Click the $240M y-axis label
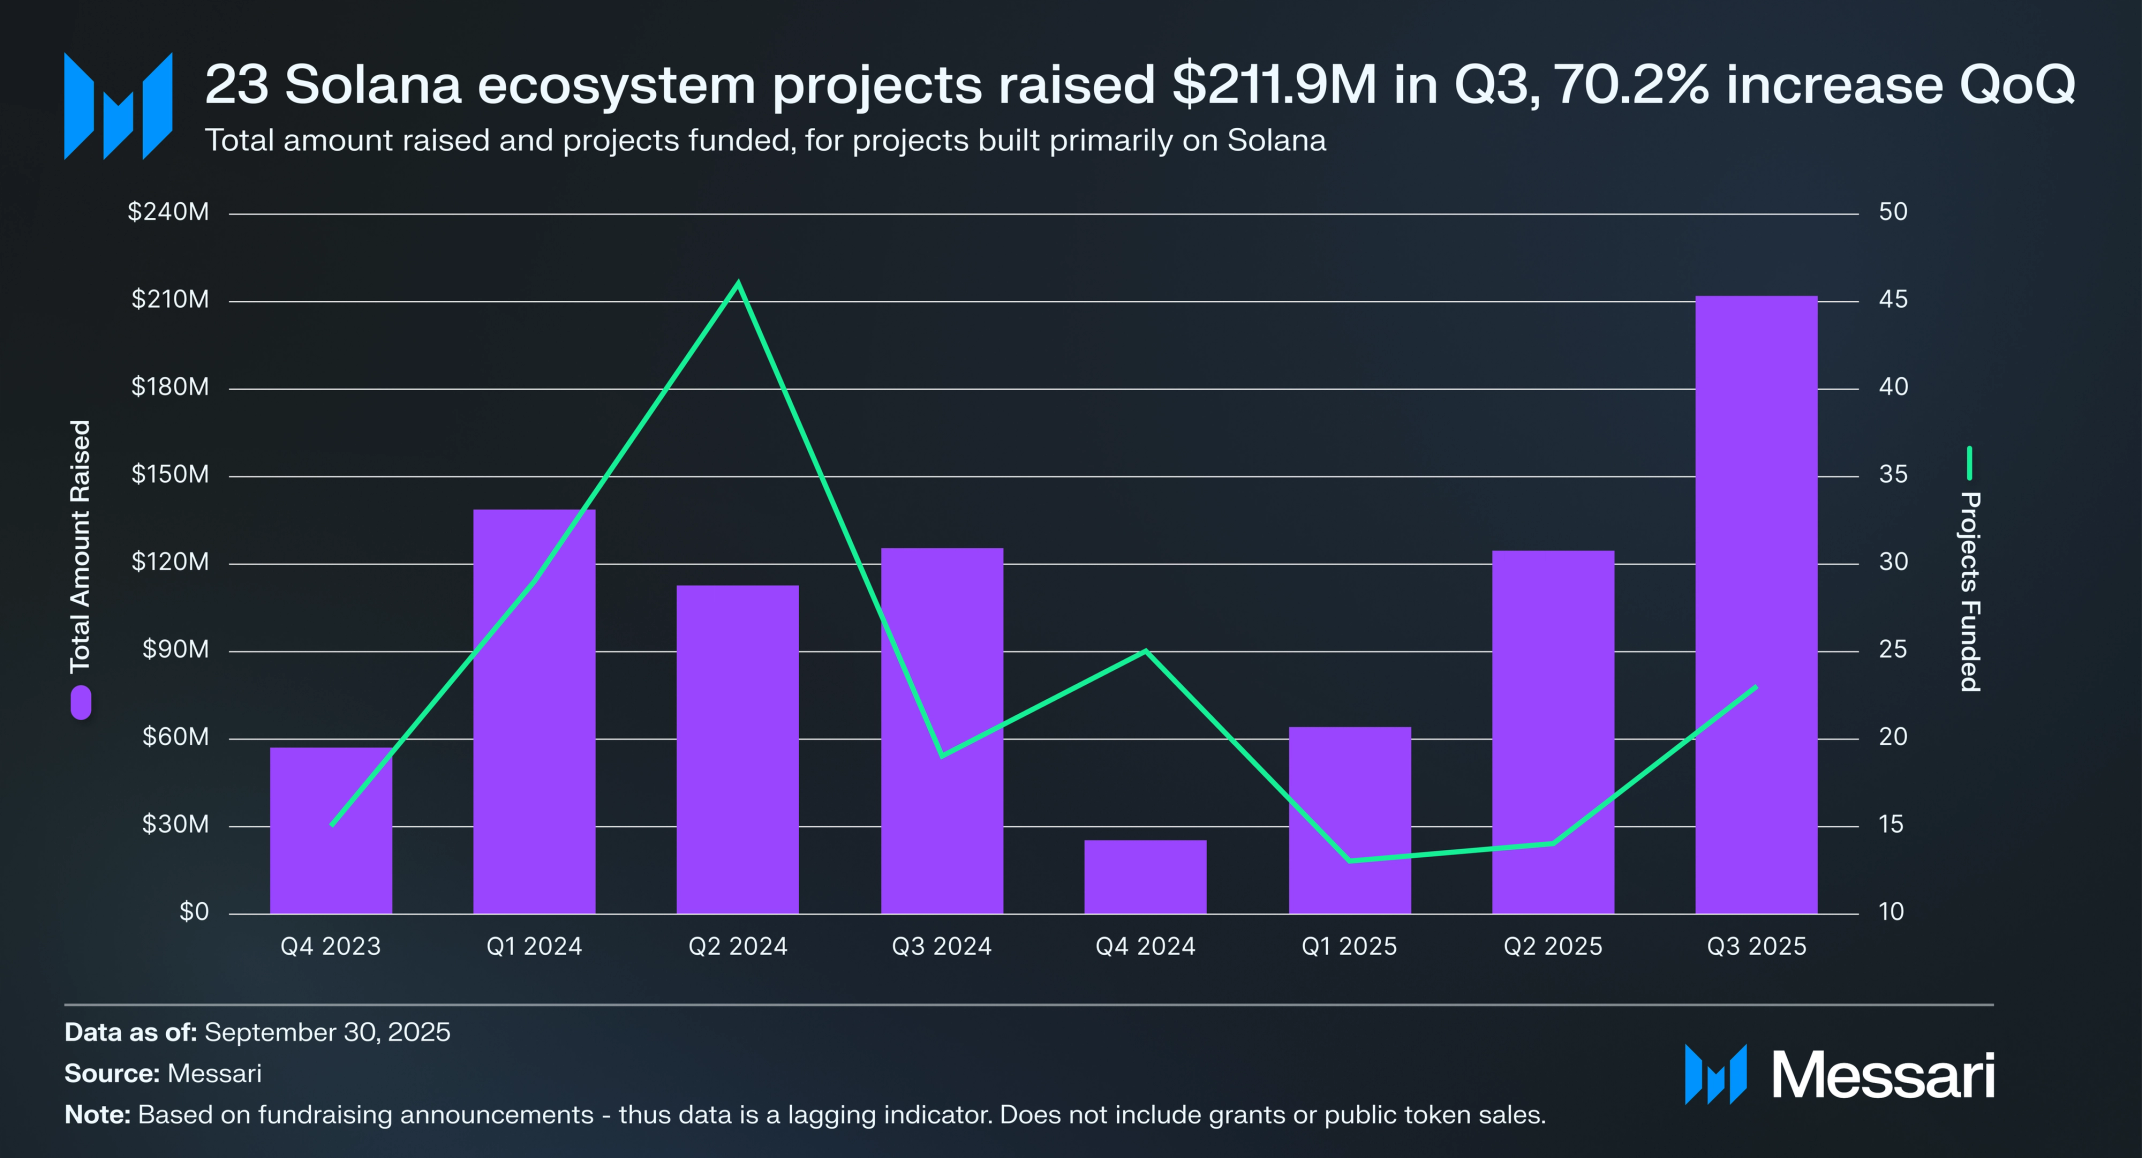The image size is (2142, 1158). 168,212
